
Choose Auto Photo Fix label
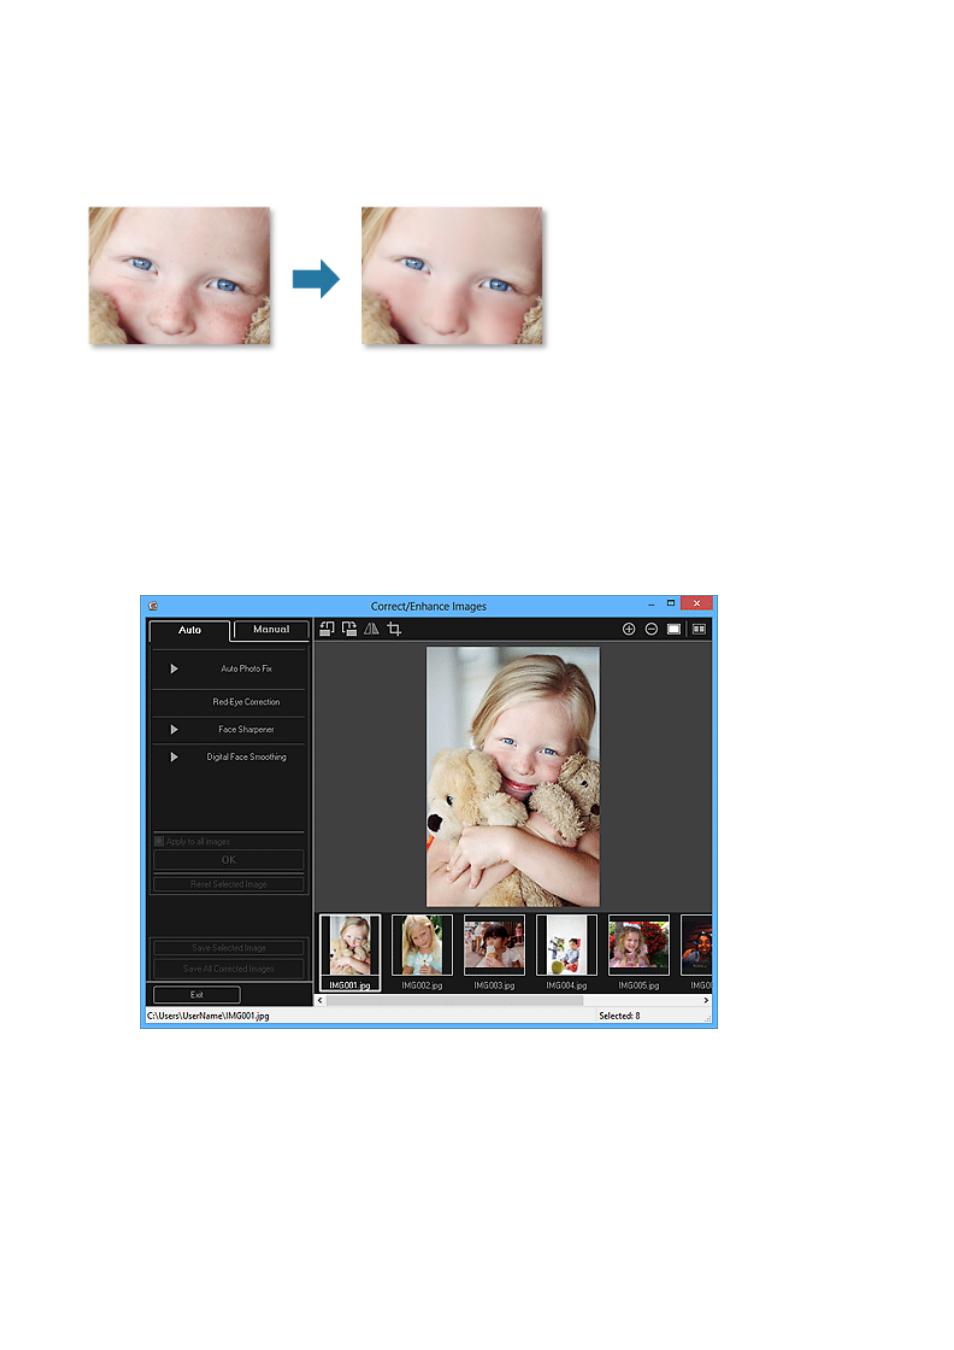[x=246, y=669]
